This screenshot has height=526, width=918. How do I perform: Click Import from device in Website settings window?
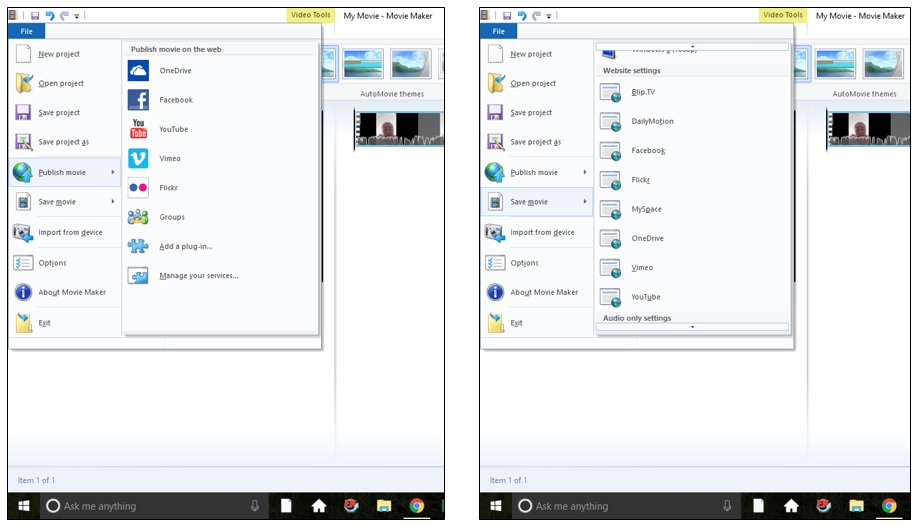[537, 233]
